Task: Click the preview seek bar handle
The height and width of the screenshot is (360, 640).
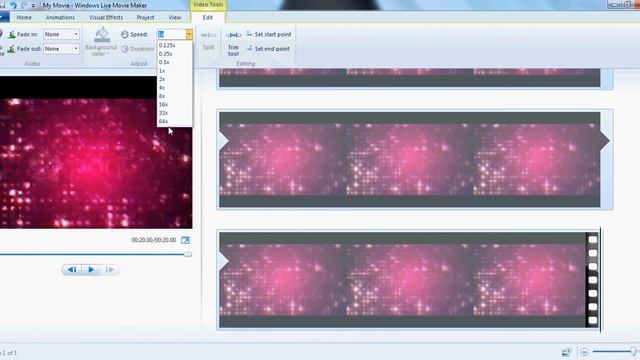Action: (188, 255)
